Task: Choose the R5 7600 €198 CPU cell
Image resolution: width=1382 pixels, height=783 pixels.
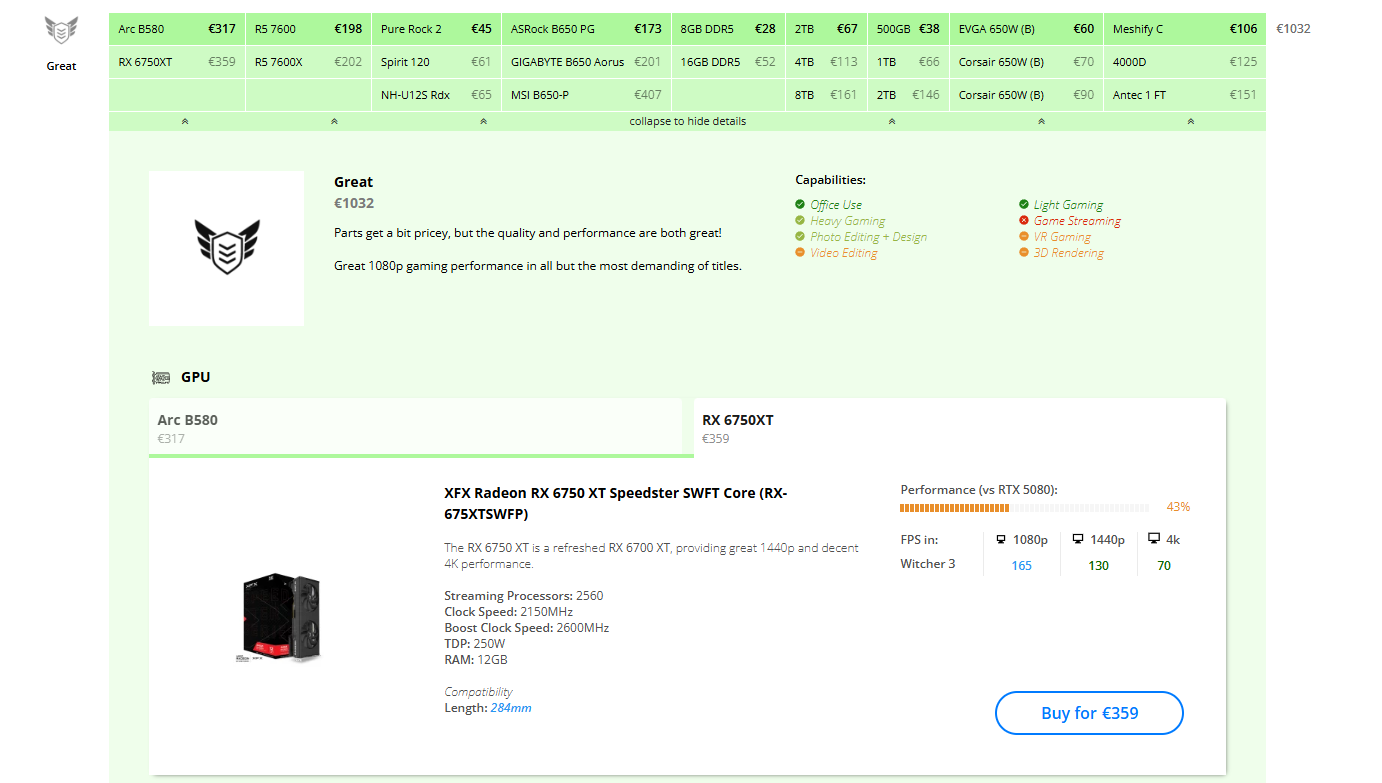Action: (308, 29)
